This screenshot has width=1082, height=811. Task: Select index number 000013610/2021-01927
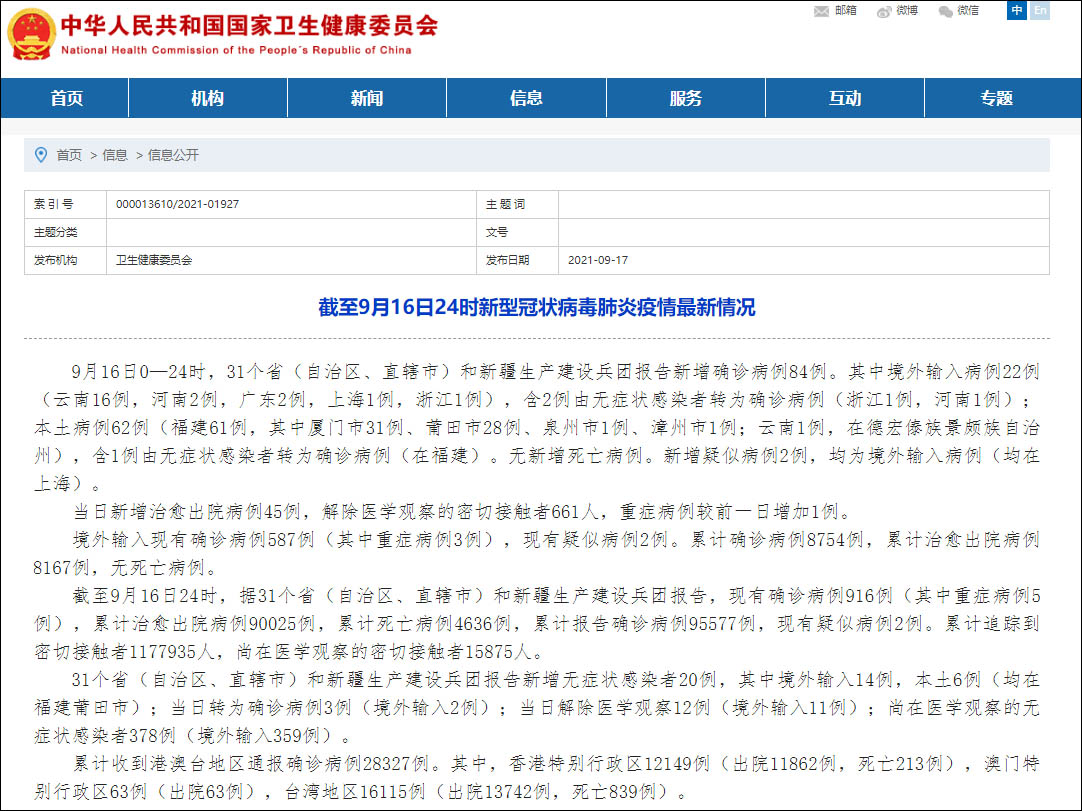point(177,204)
